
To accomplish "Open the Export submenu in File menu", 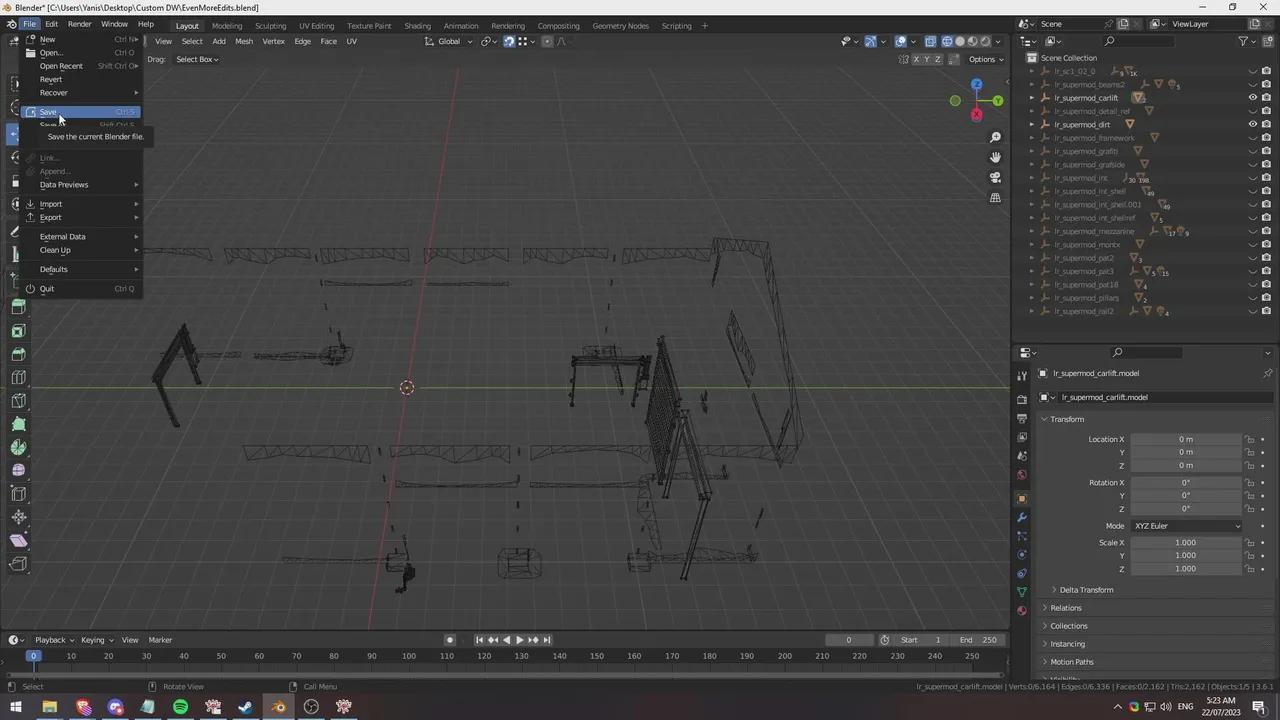I will (x=51, y=217).
